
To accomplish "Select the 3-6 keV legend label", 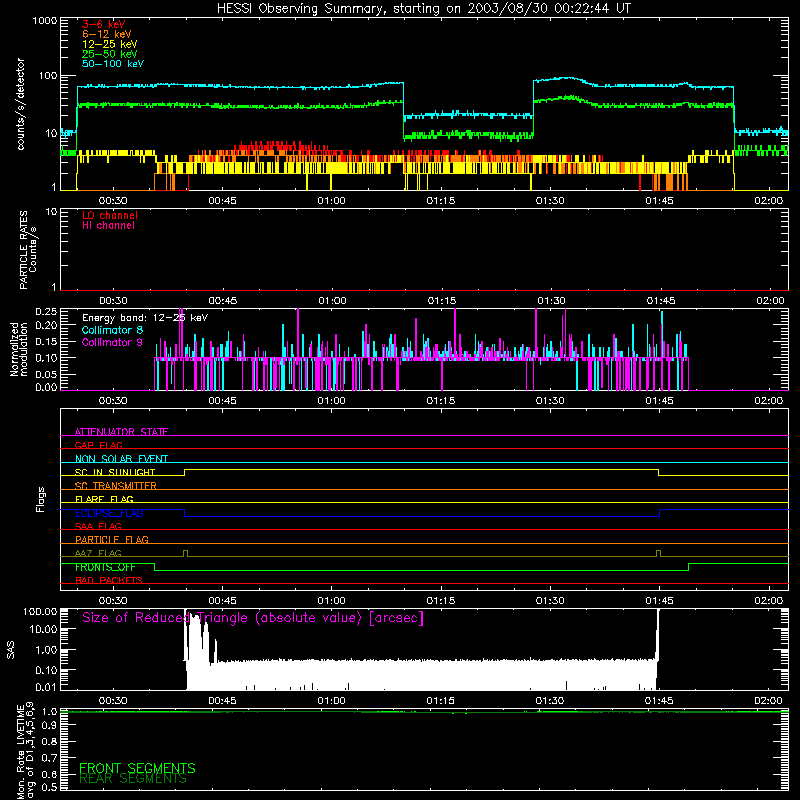I will tap(104, 24).
